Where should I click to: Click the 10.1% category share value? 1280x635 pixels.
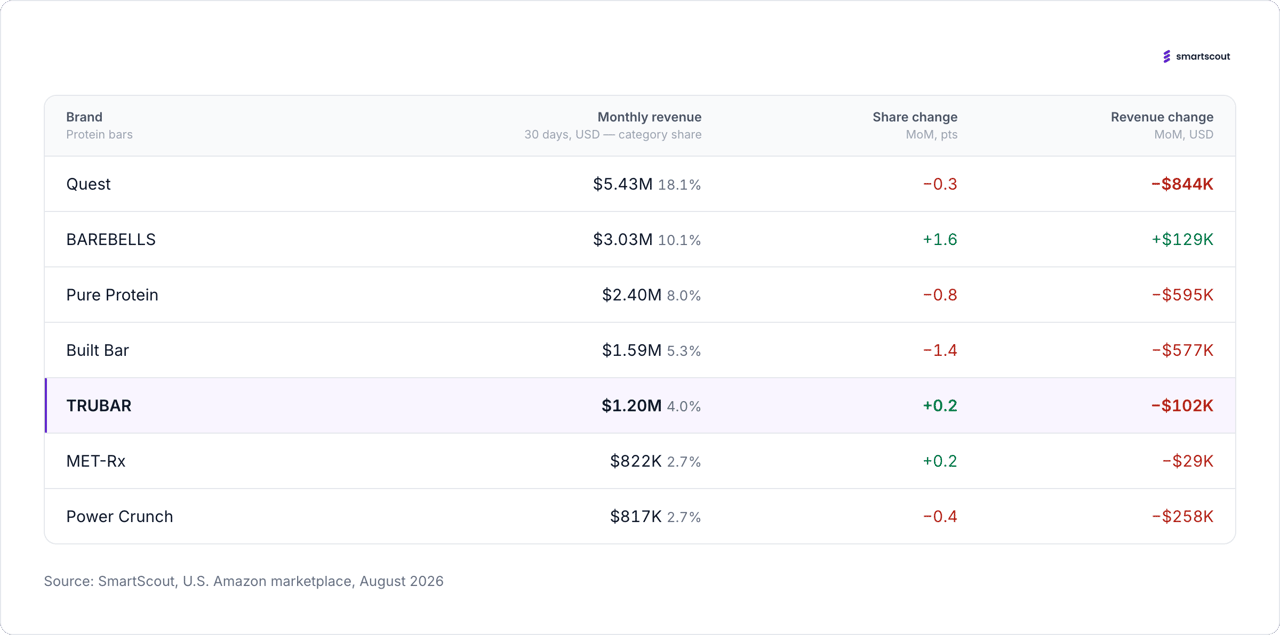pos(680,240)
